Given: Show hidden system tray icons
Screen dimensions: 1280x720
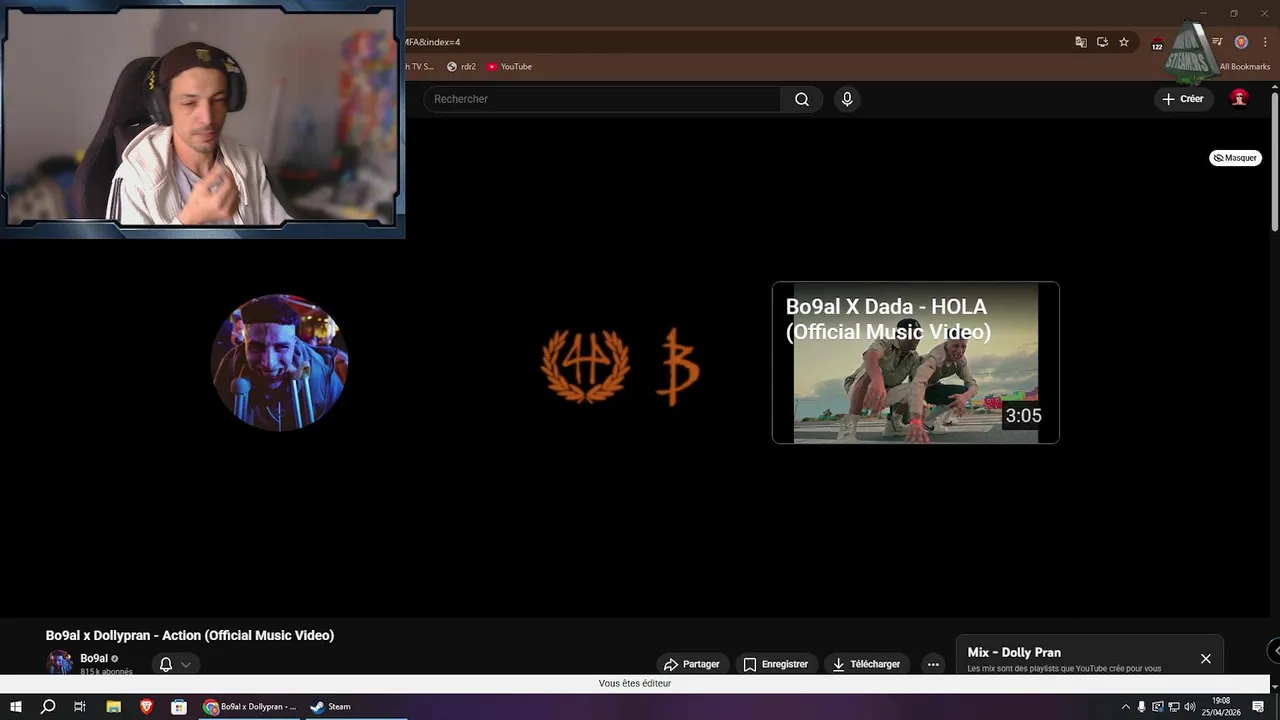Looking at the screenshot, I should [x=1126, y=707].
